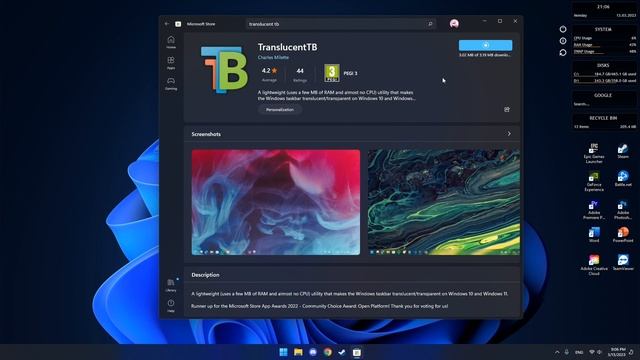Viewport: 640px width, 360px height.
Task: Click the D: disk usage row
Action: point(605,81)
